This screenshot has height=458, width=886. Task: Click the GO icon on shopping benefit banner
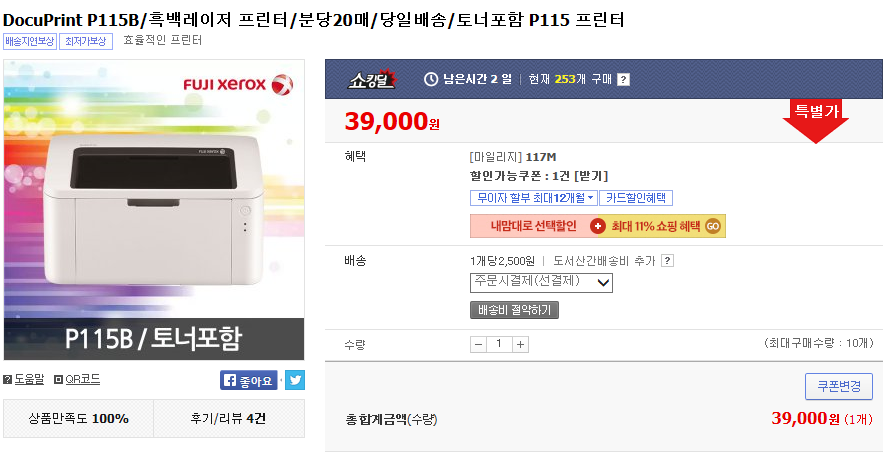click(x=713, y=227)
